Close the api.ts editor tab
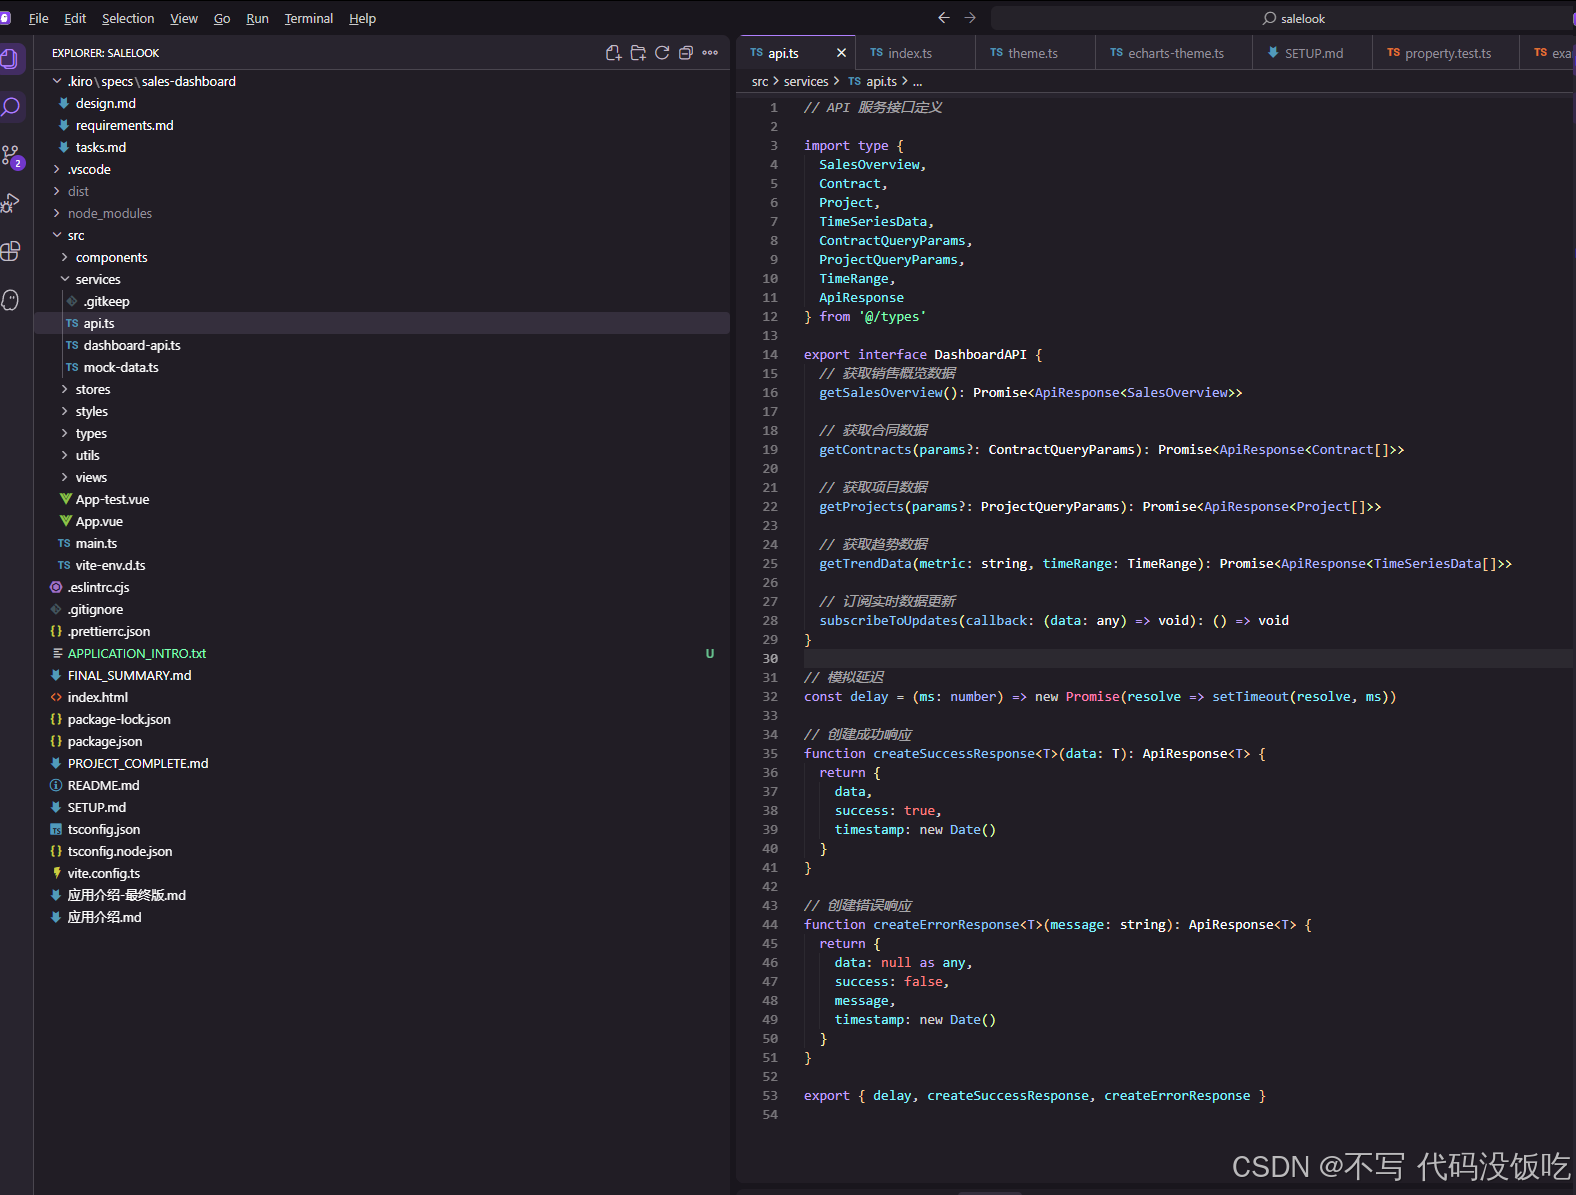 tap(841, 53)
